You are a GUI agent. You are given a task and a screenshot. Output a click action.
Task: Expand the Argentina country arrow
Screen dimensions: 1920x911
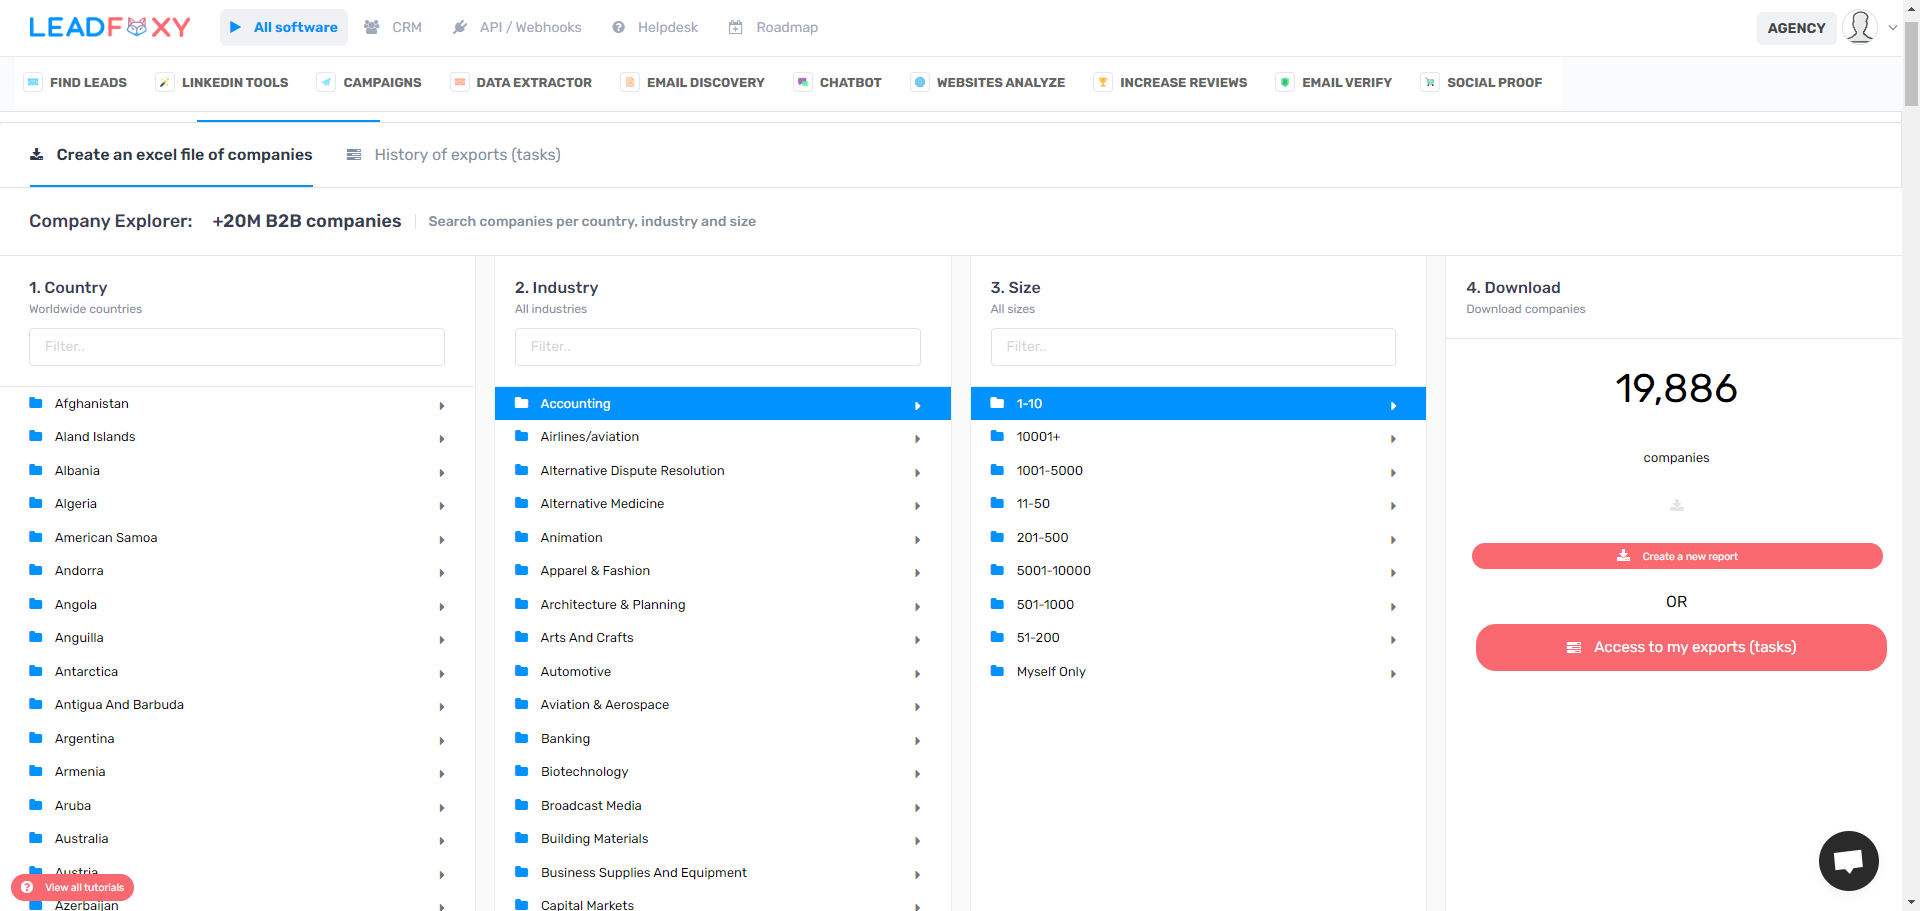pyautogui.click(x=442, y=740)
